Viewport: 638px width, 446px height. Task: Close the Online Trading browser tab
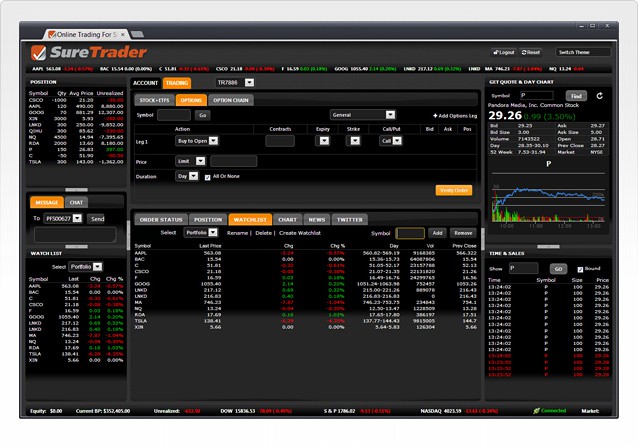122,35
